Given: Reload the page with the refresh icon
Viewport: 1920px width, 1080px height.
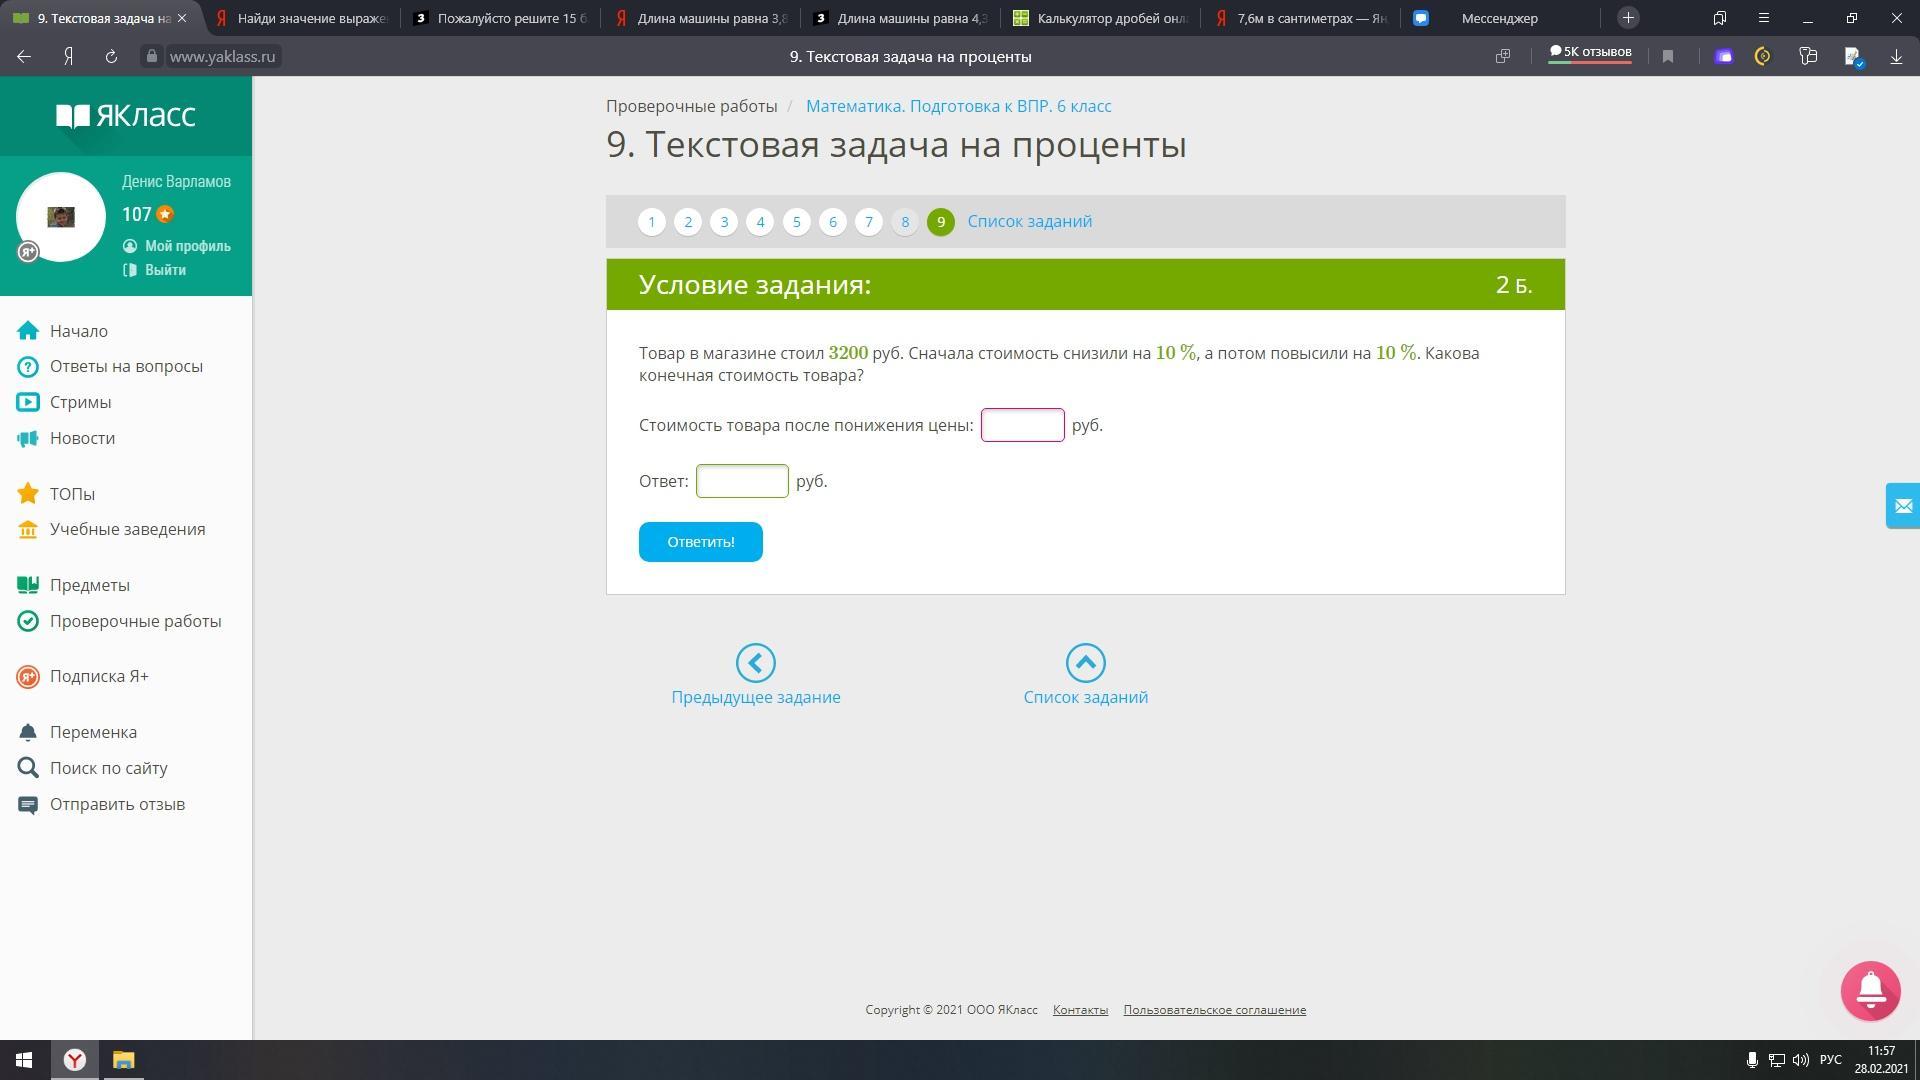Looking at the screenshot, I should click(111, 57).
